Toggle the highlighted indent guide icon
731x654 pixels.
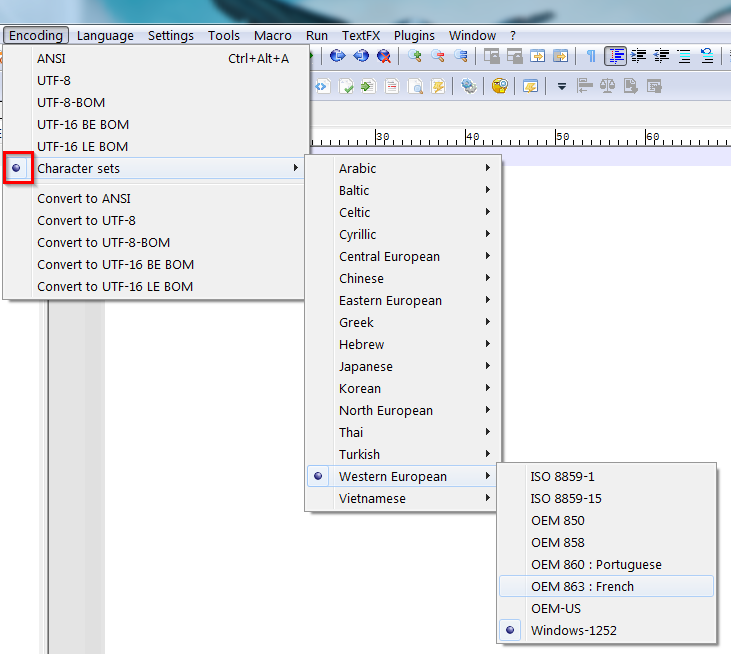click(x=616, y=57)
